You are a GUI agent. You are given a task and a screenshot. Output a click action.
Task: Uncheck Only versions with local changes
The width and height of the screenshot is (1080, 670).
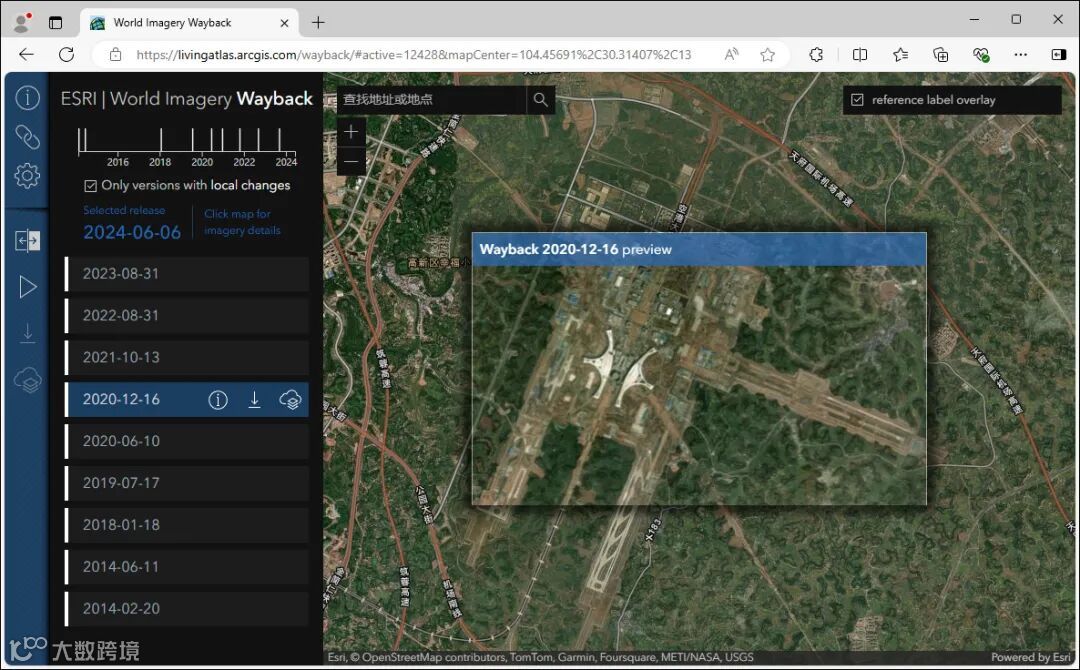click(x=90, y=186)
